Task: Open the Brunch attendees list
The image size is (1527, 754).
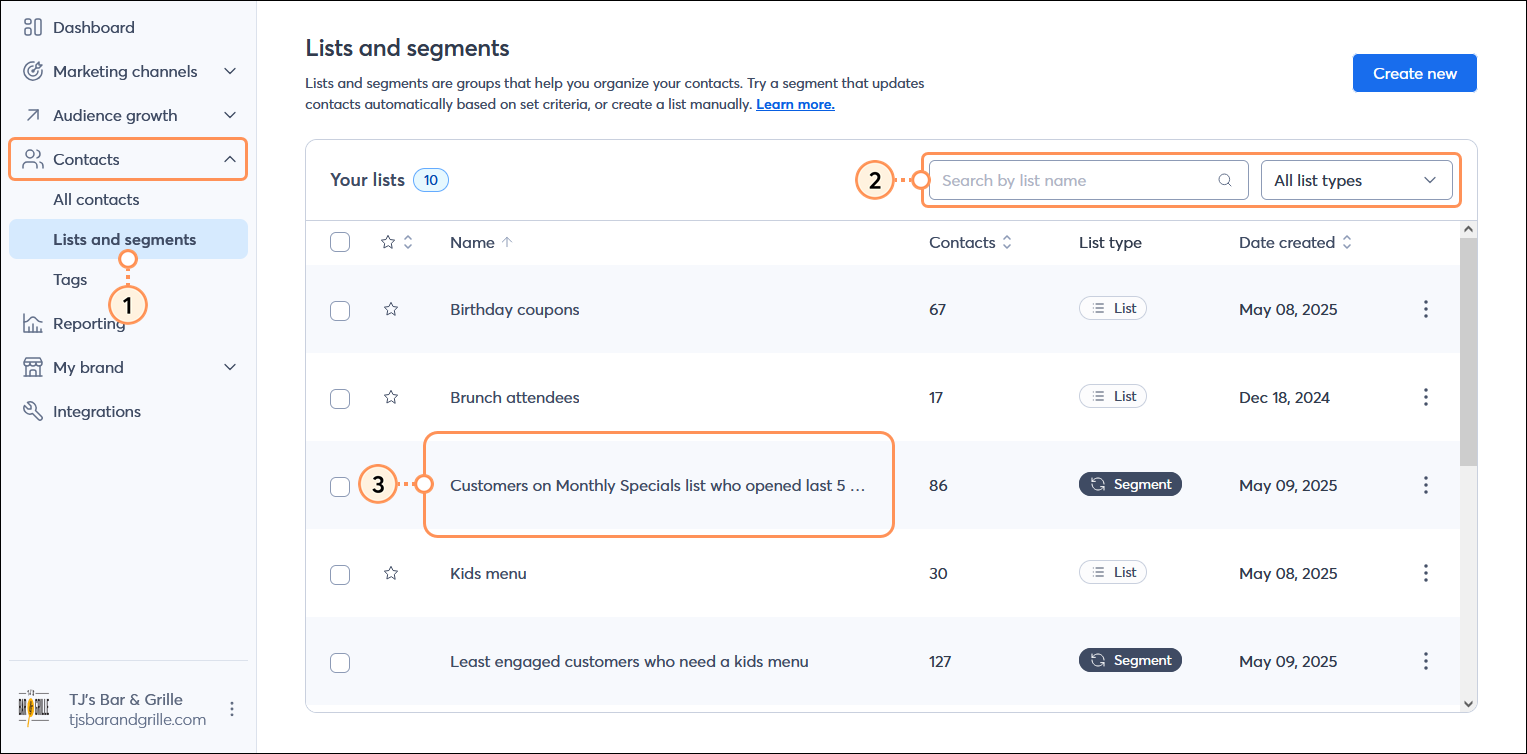Action: coord(515,397)
